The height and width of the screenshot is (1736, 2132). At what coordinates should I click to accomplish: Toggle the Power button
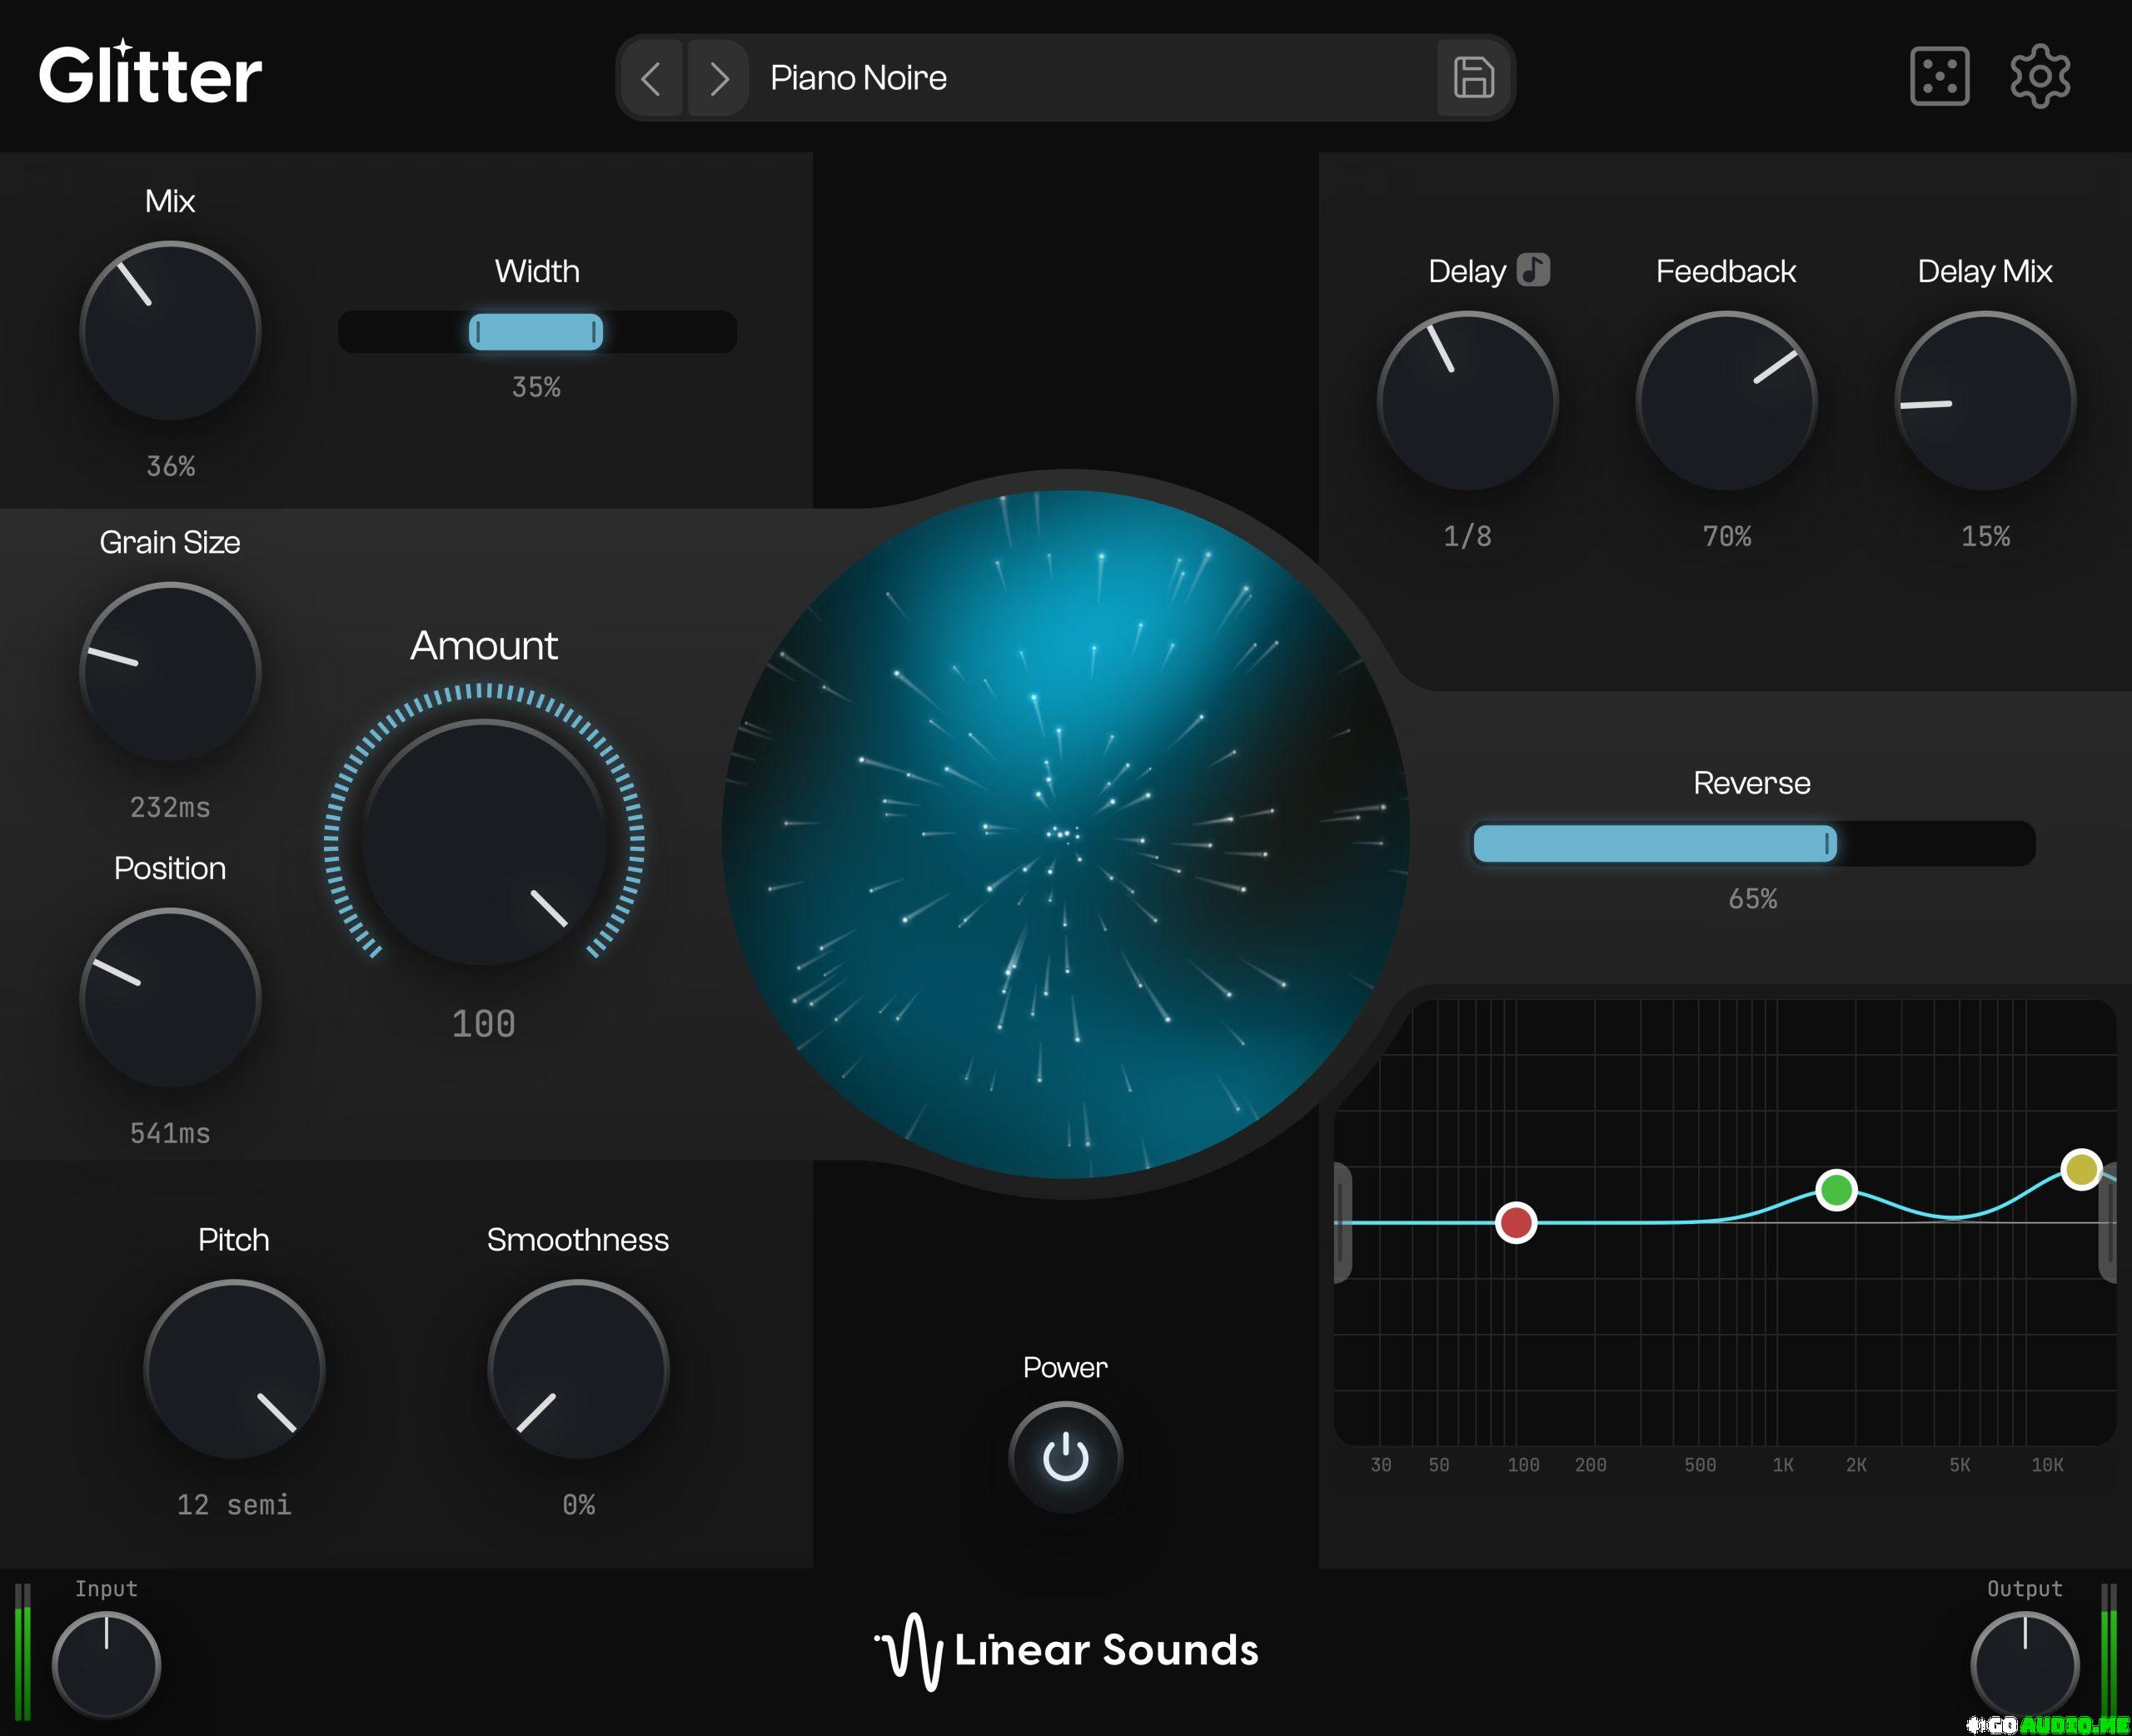tap(1065, 1457)
